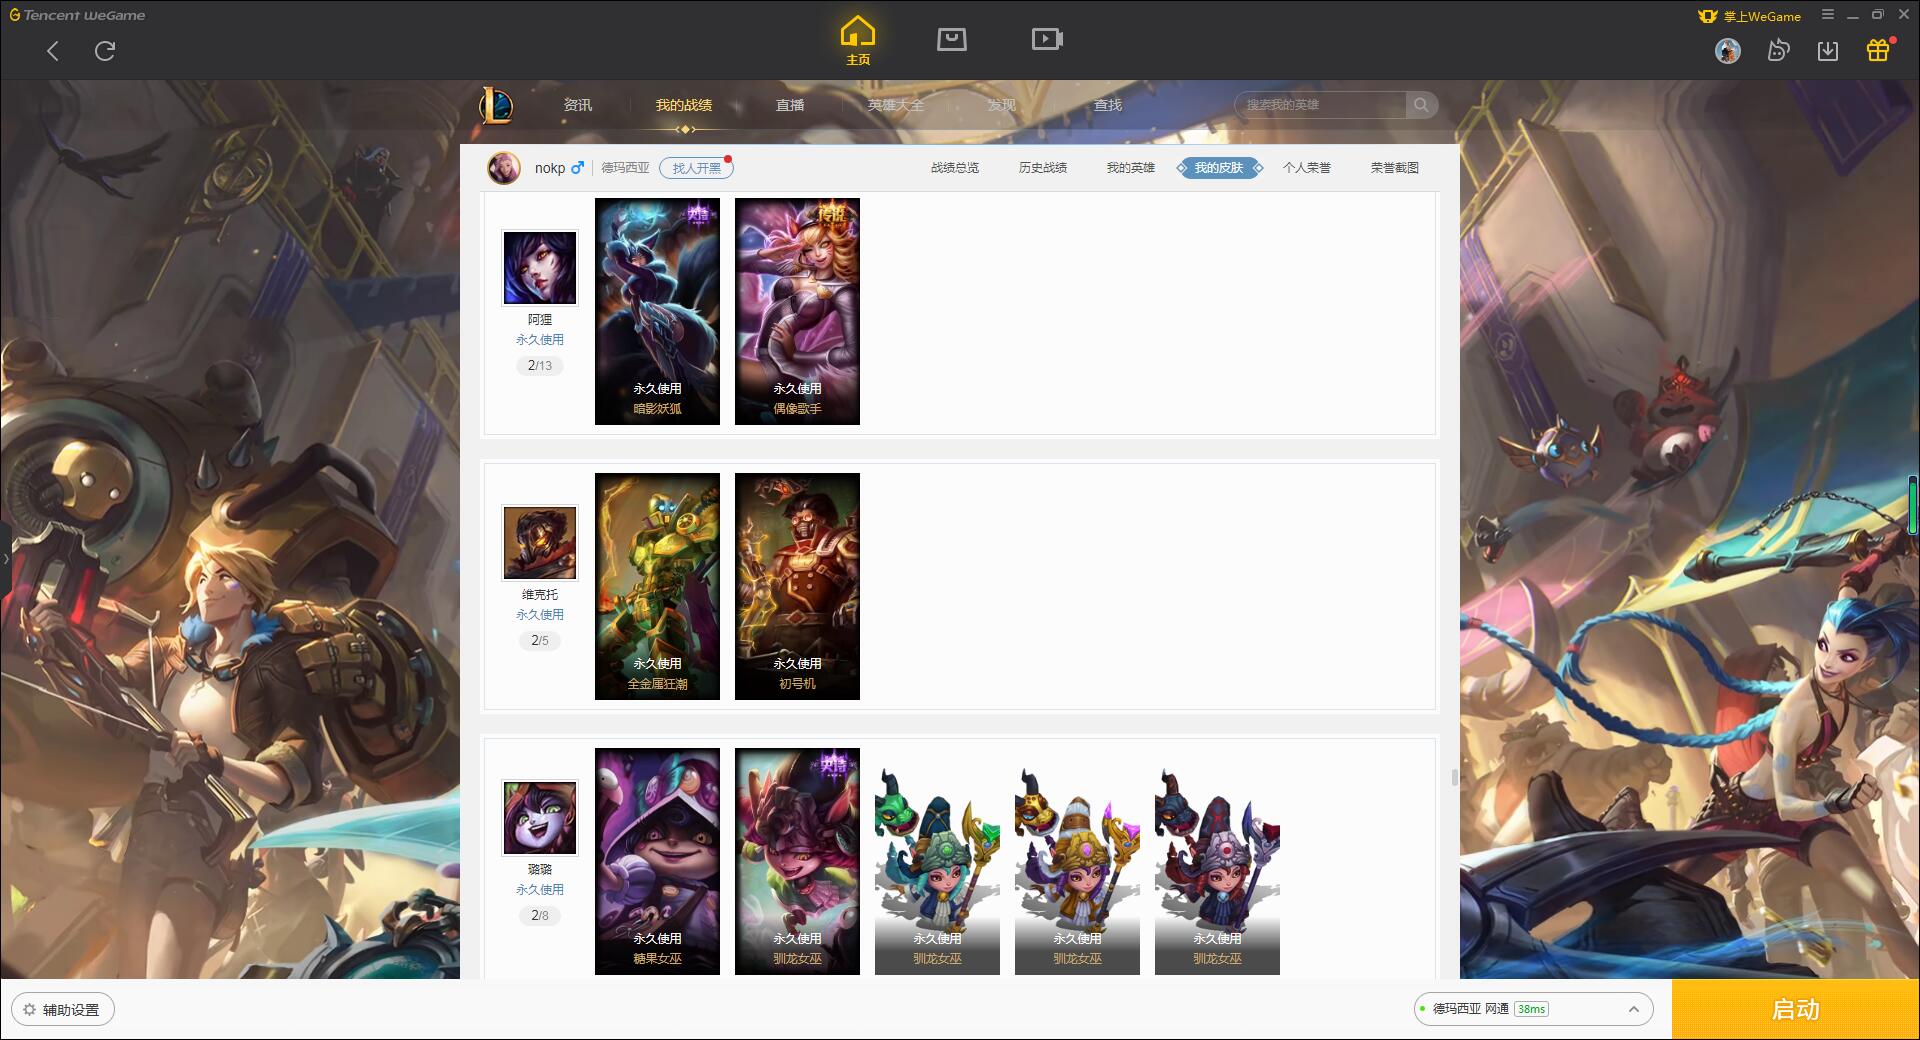Select the 我的皮肤 sub-tab
1920x1040 pixels.
[1219, 168]
